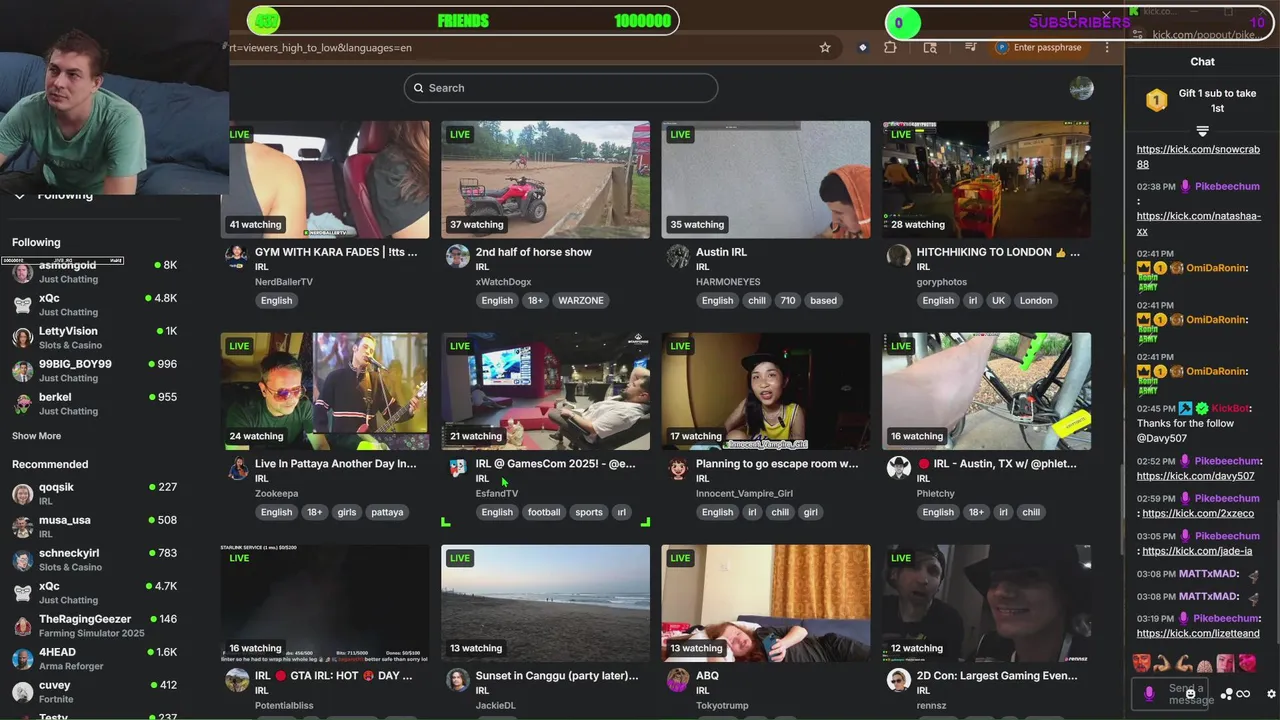Open kick.com/snowcrab88 link in chat
1280x720 pixels.
pyautogui.click(x=1198, y=157)
